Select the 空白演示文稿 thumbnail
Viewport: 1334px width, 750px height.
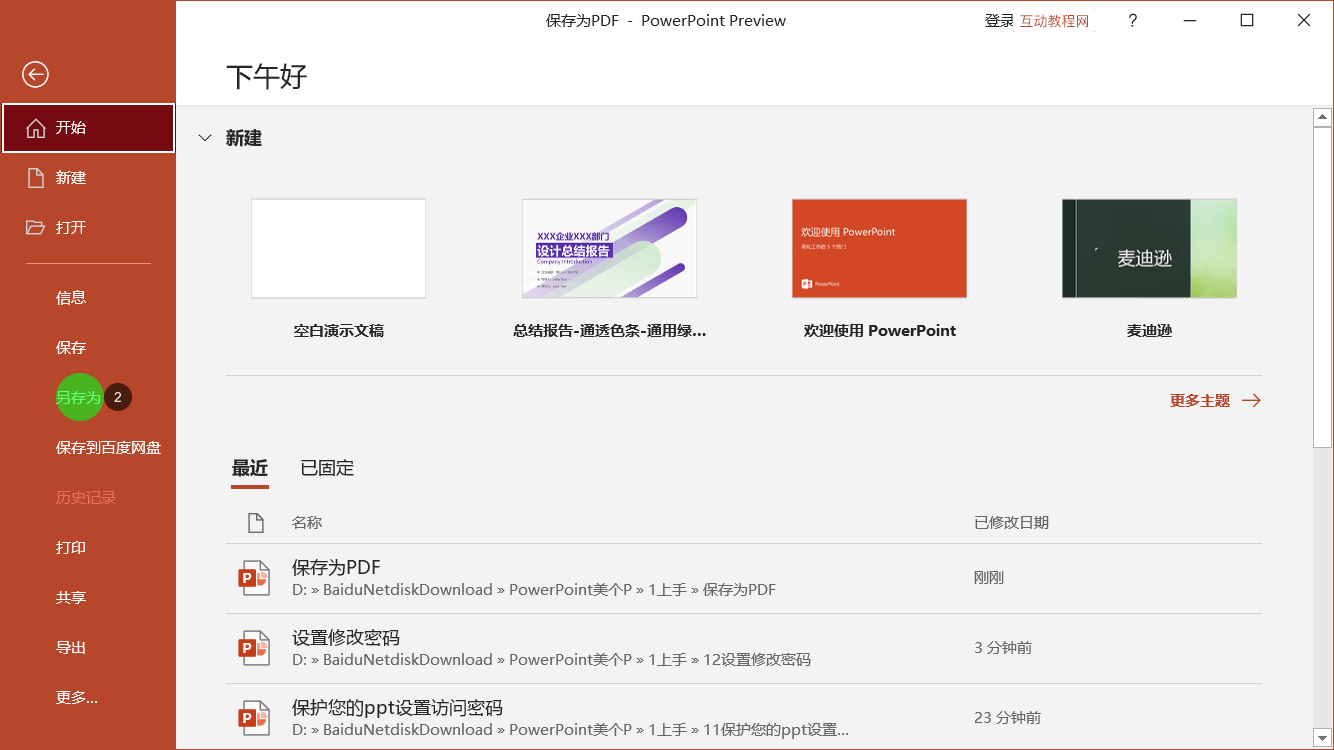click(338, 248)
